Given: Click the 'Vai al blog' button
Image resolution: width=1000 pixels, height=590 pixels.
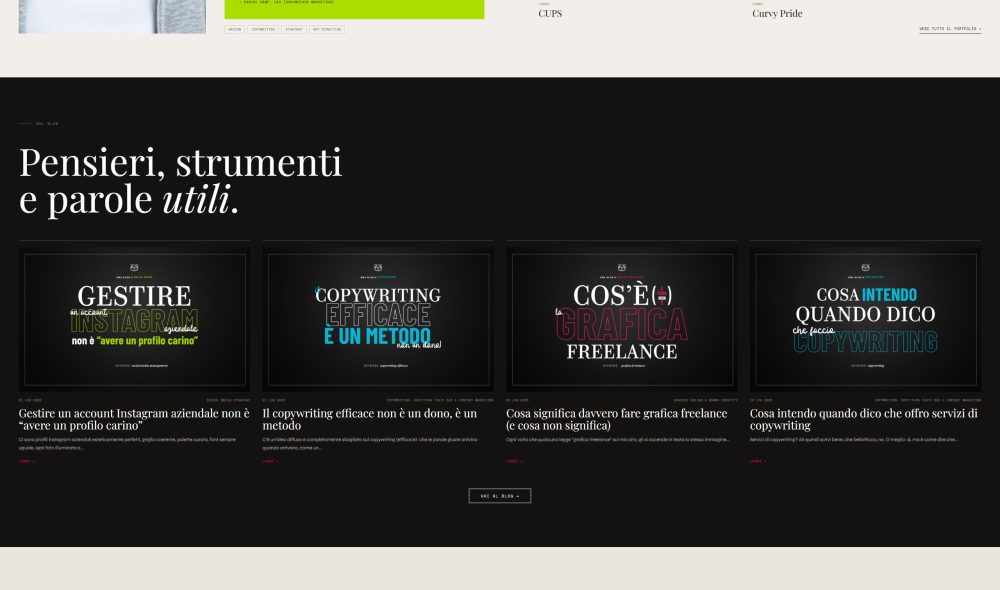Looking at the screenshot, I should click(499, 496).
